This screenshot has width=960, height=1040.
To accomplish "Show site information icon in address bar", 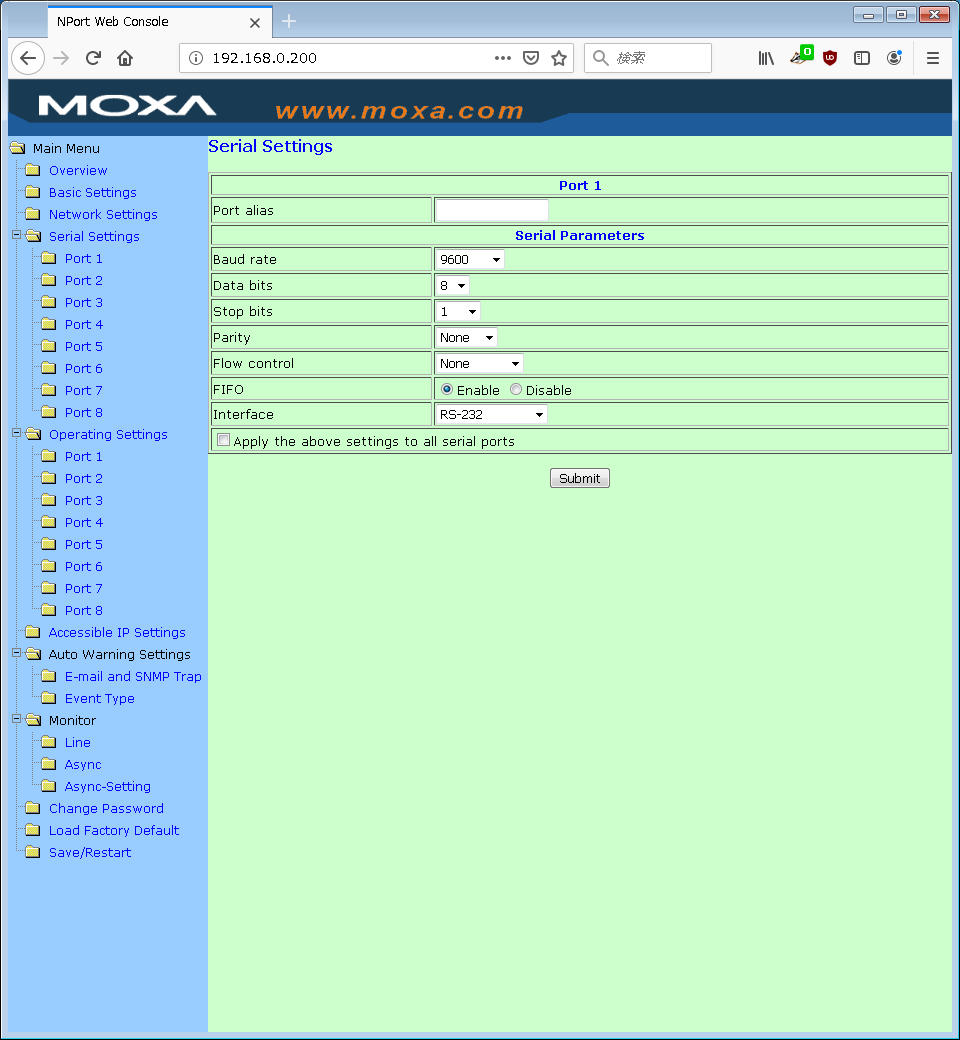I will point(196,58).
